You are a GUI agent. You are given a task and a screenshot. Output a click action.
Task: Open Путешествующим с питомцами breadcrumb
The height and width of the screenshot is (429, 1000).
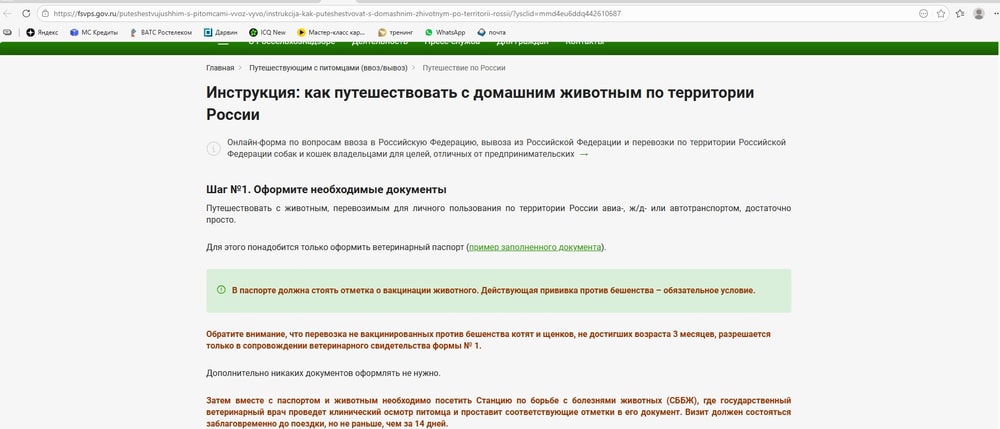pos(328,68)
